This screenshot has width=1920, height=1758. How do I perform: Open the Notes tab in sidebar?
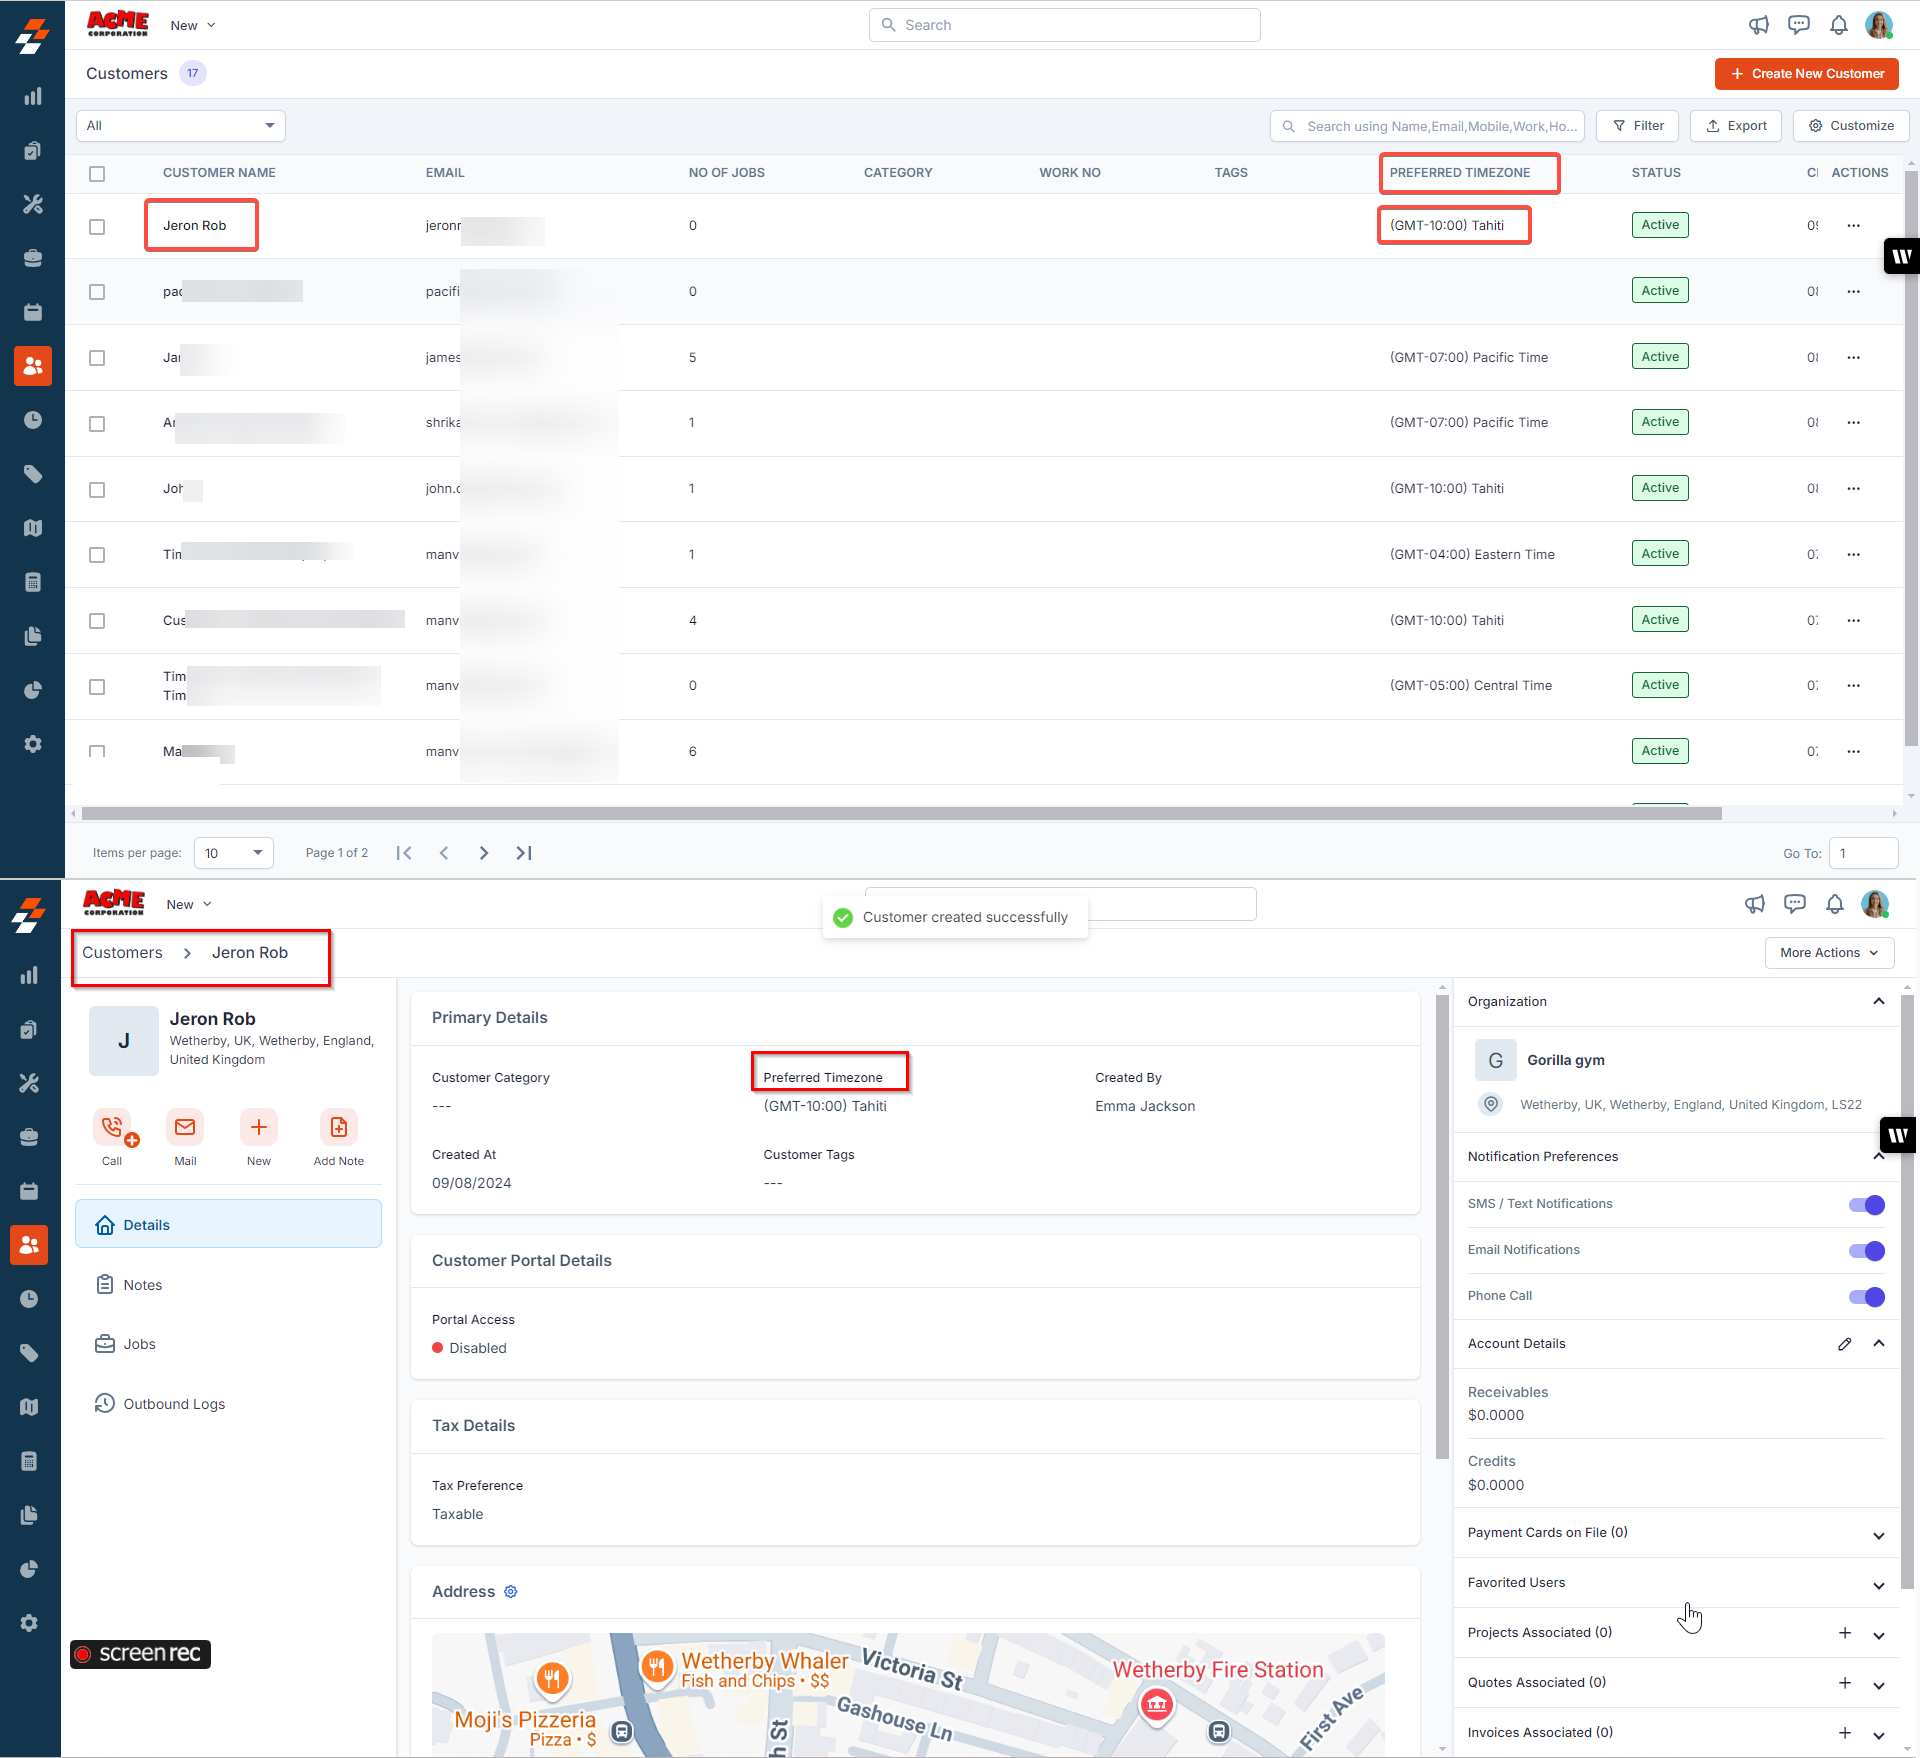pyautogui.click(x=142, y=1285)
